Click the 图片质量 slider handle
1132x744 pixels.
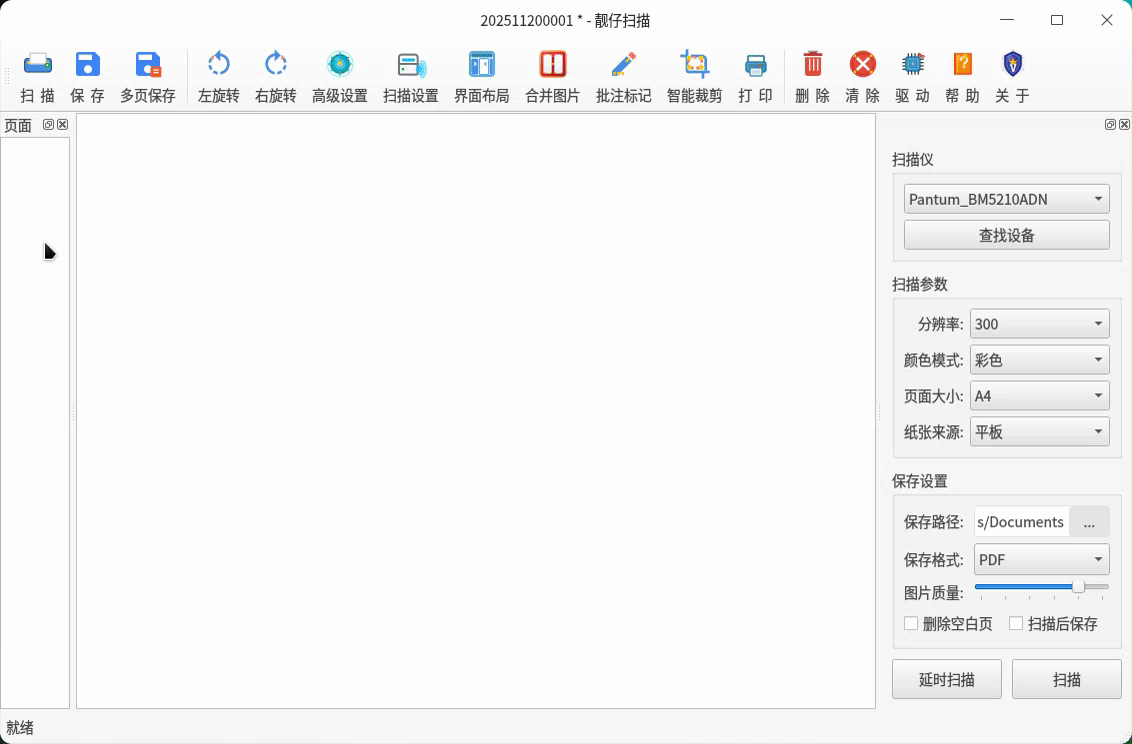point(1078,587)
